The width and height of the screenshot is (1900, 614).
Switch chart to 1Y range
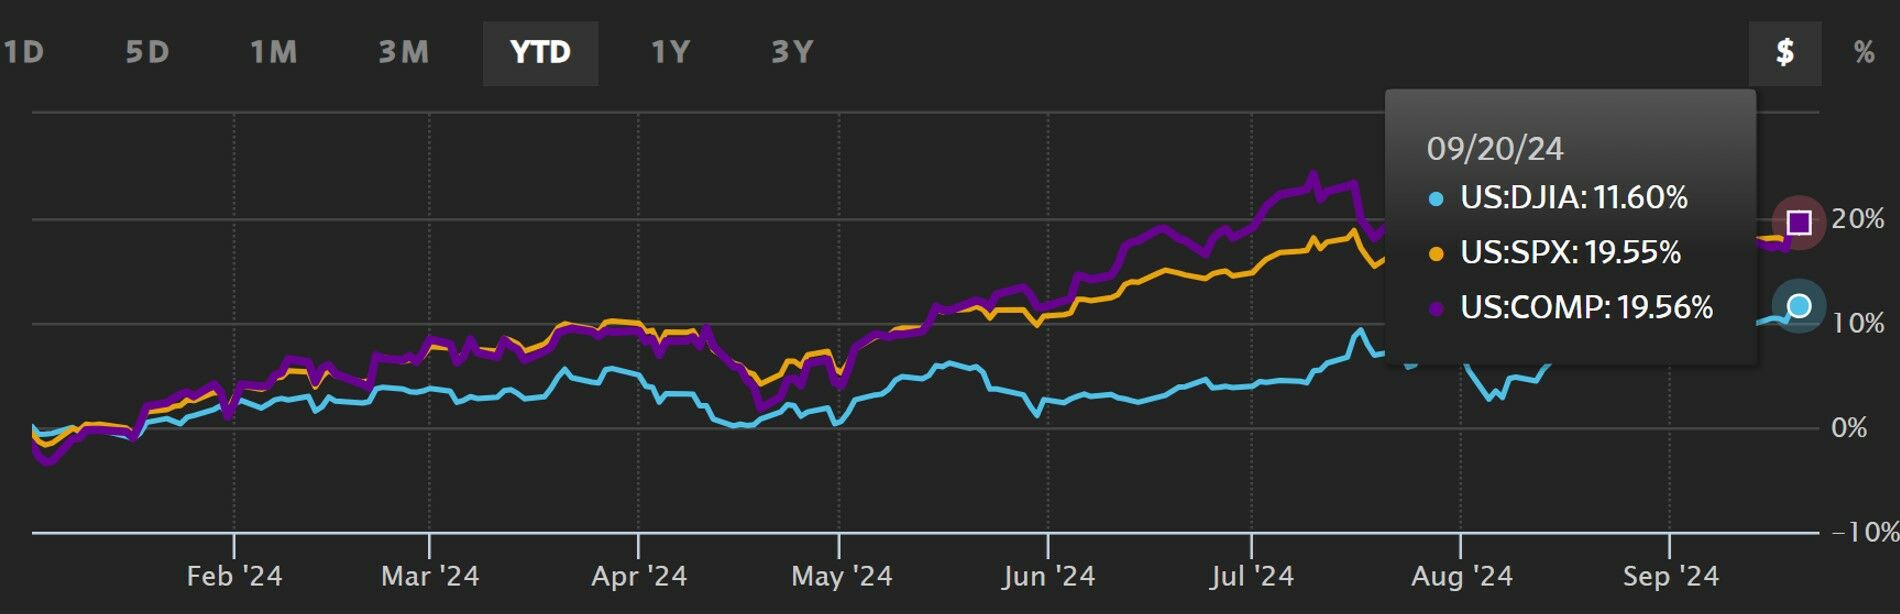coord(670,53)
